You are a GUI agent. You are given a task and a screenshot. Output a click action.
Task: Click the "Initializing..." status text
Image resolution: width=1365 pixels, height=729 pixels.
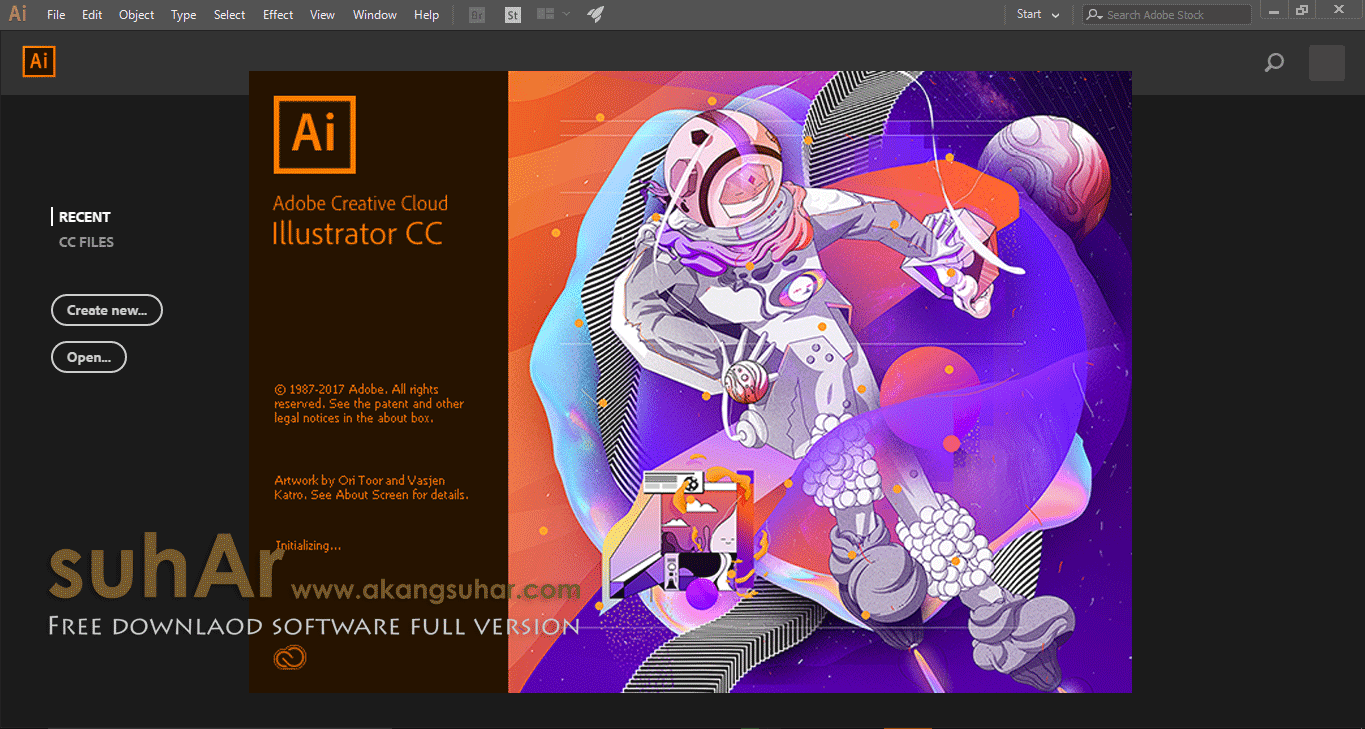coord(308,546)
